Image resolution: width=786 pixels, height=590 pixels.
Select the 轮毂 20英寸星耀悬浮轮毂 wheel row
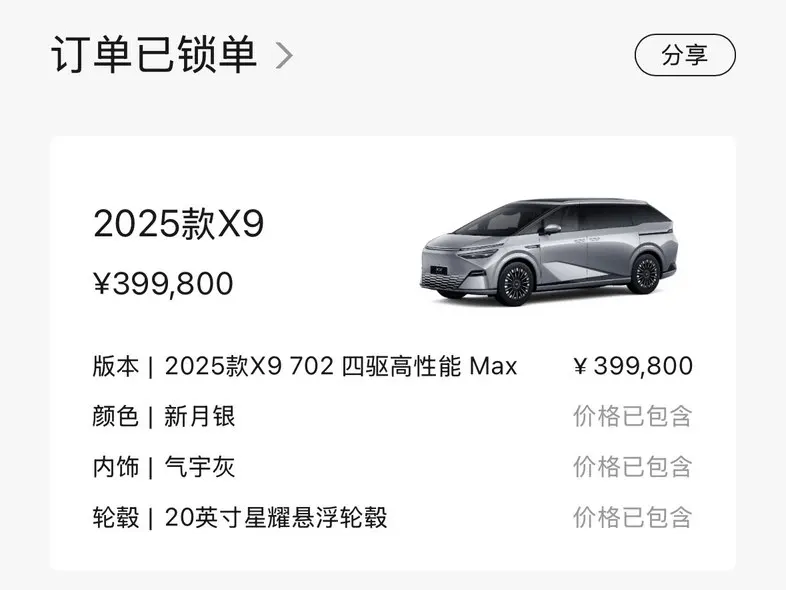point(392,517)
